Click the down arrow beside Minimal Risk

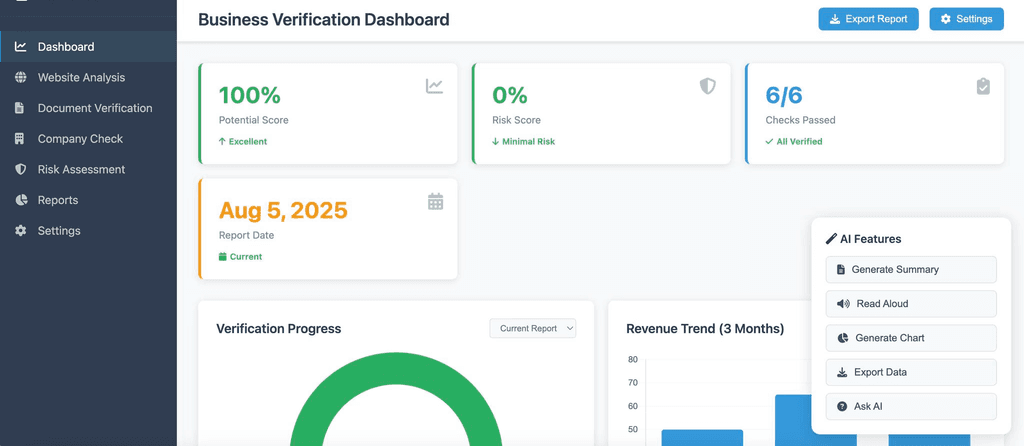pyautogui.click(x=496, y=142)
